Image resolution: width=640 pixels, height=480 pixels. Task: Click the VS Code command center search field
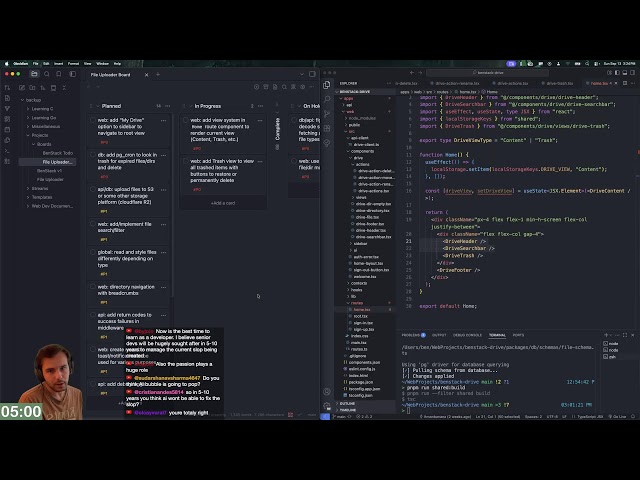[x=488, y=73]
